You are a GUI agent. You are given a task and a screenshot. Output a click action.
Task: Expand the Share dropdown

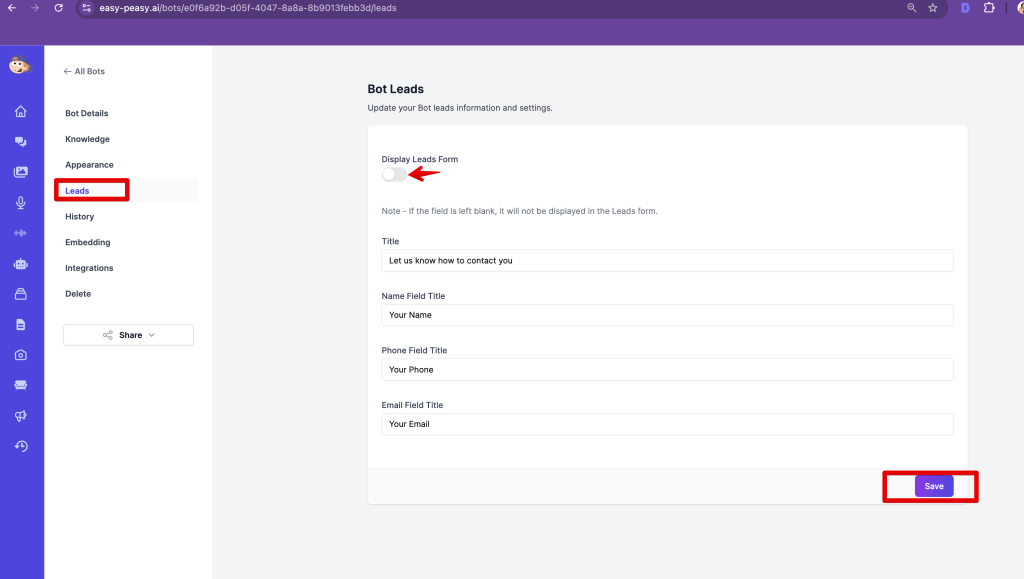pyautogui.click(x=128, y=335)
